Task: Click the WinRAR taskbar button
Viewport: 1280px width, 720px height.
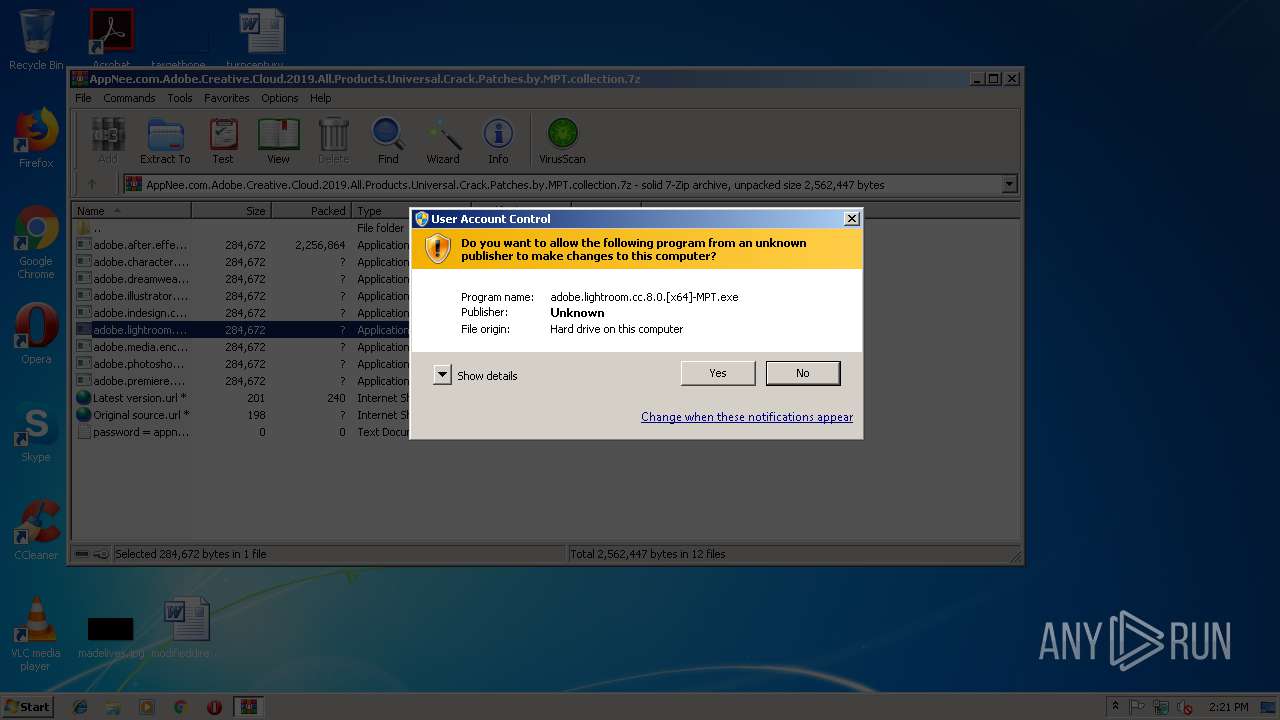Action: pos(248,707)
